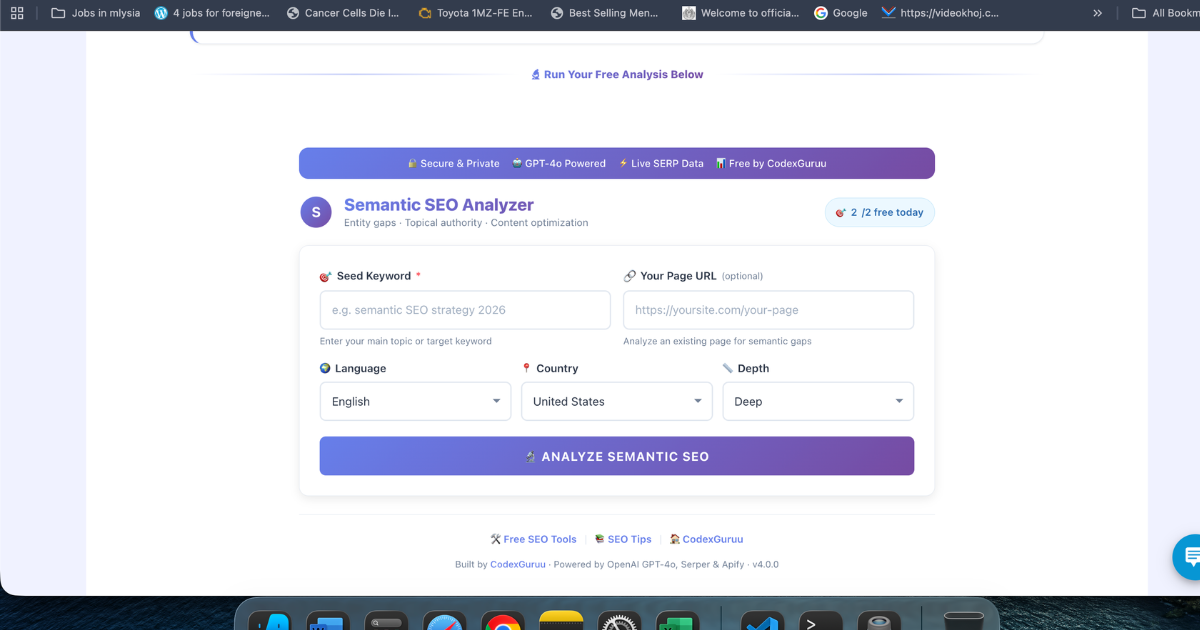Open the Apps grid icon in bookmarks bar

[x=17, y=13]
